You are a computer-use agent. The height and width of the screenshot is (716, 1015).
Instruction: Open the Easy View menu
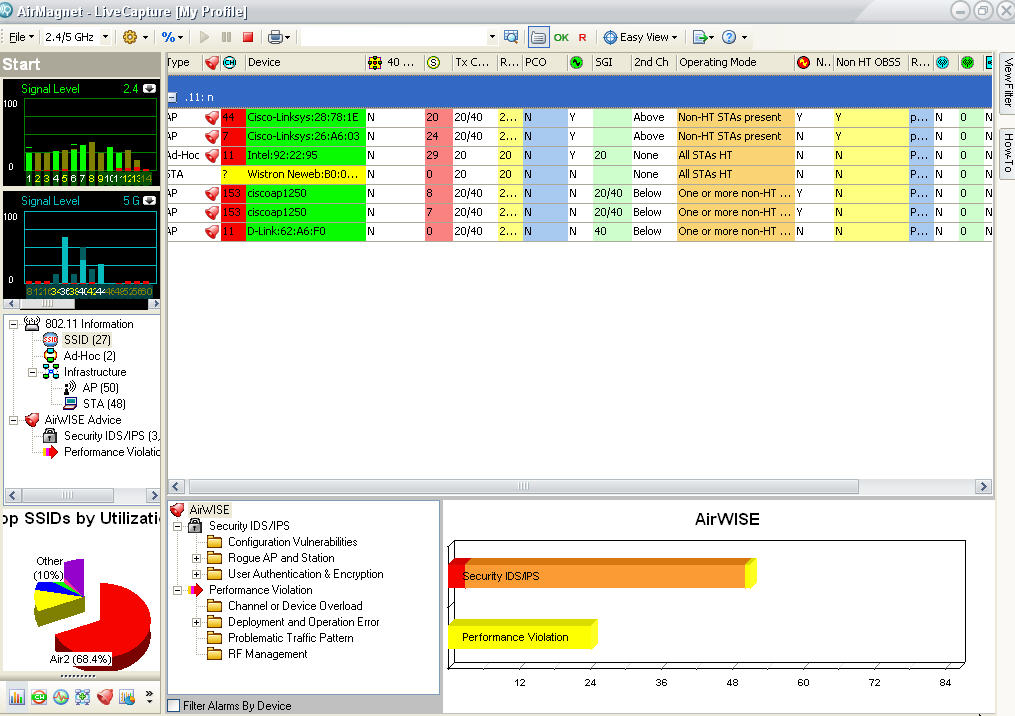click(640, 37)
